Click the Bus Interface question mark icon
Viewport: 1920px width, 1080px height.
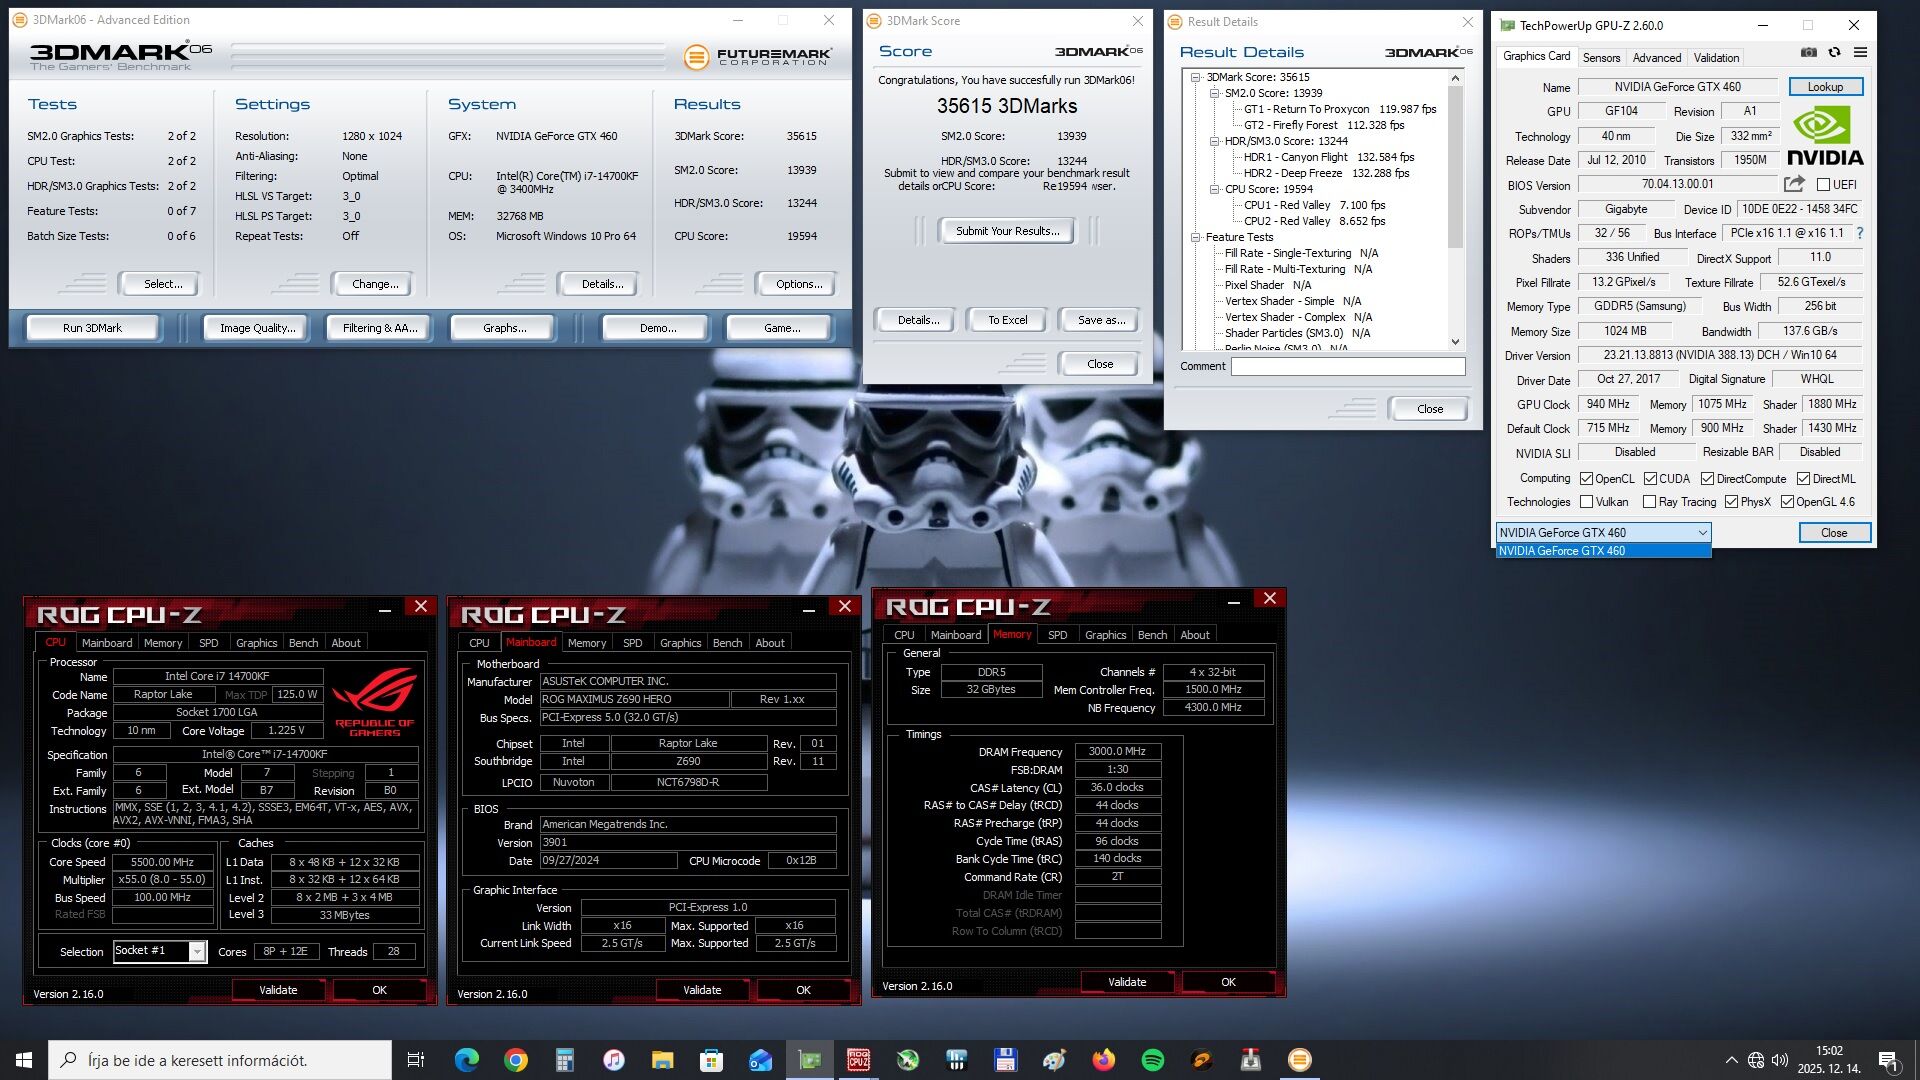coord(1860,233)
